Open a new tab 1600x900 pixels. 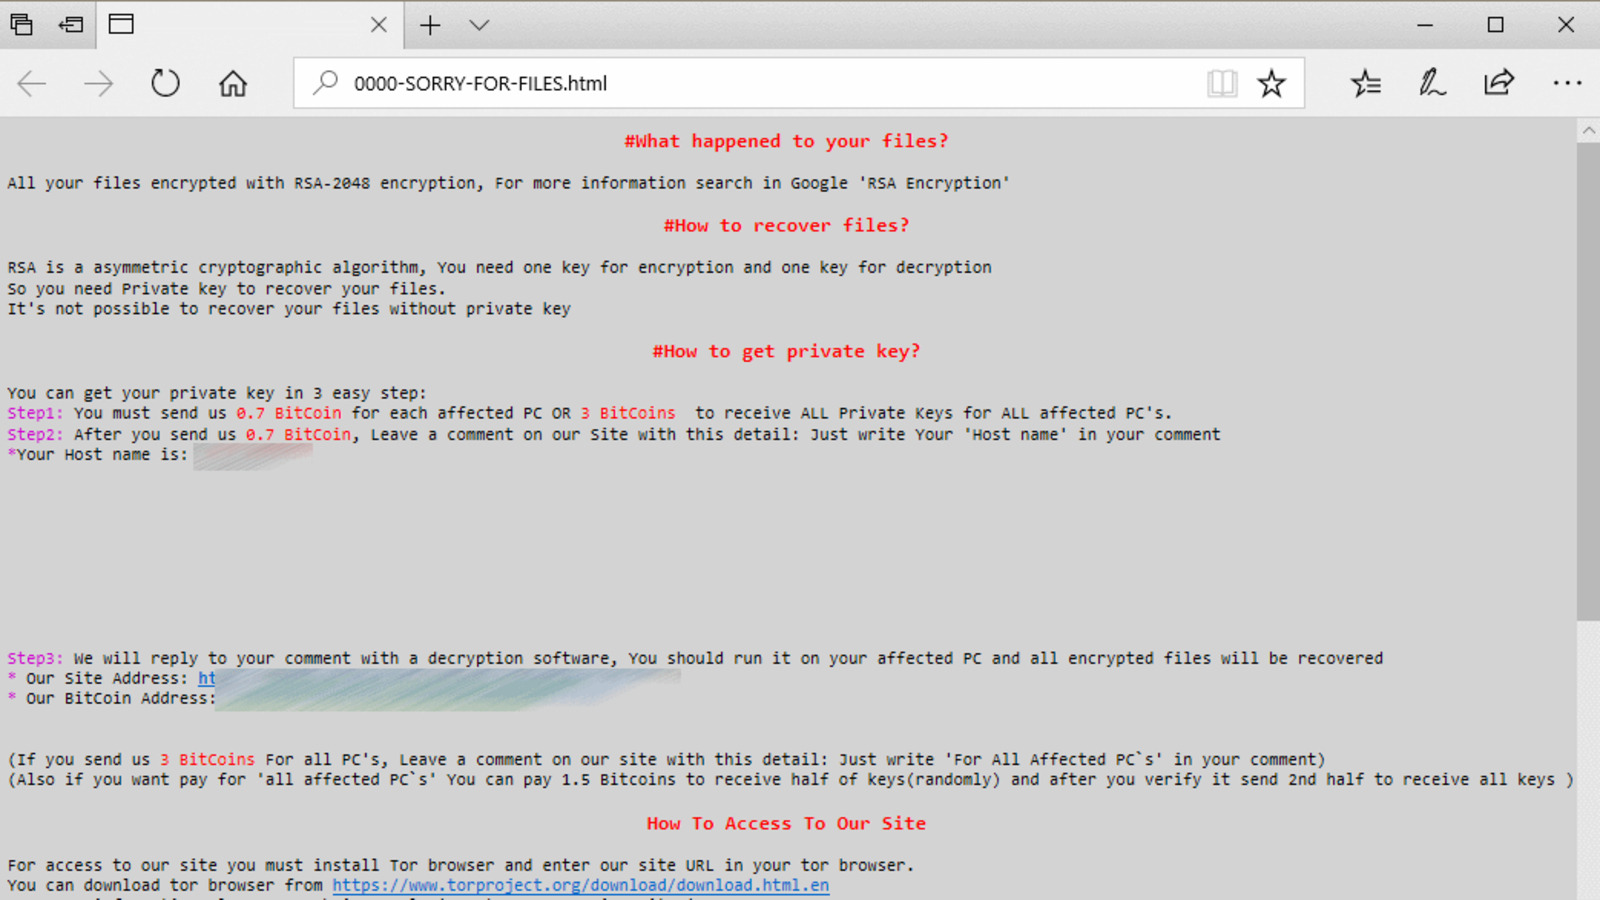(x=430, y=25)
